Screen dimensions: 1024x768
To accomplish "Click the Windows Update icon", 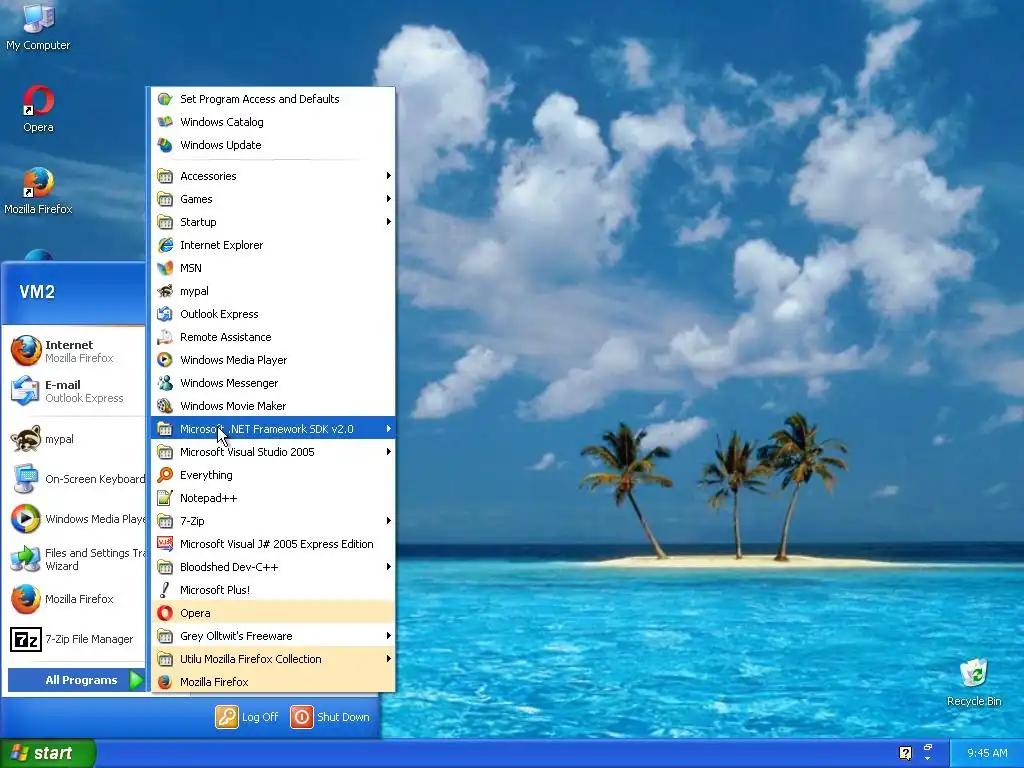I will [165, 144].
